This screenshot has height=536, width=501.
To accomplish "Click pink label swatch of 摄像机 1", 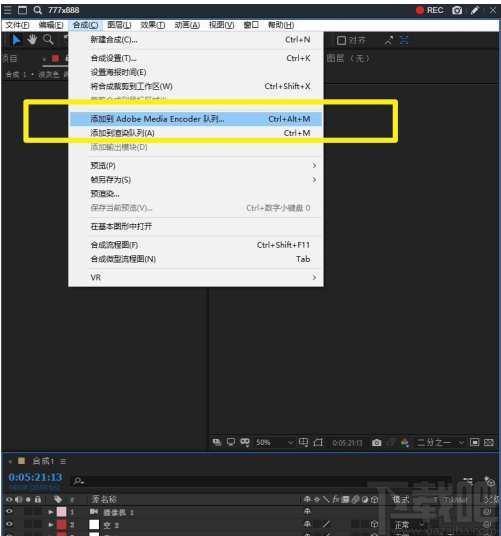I will point(61,512).
